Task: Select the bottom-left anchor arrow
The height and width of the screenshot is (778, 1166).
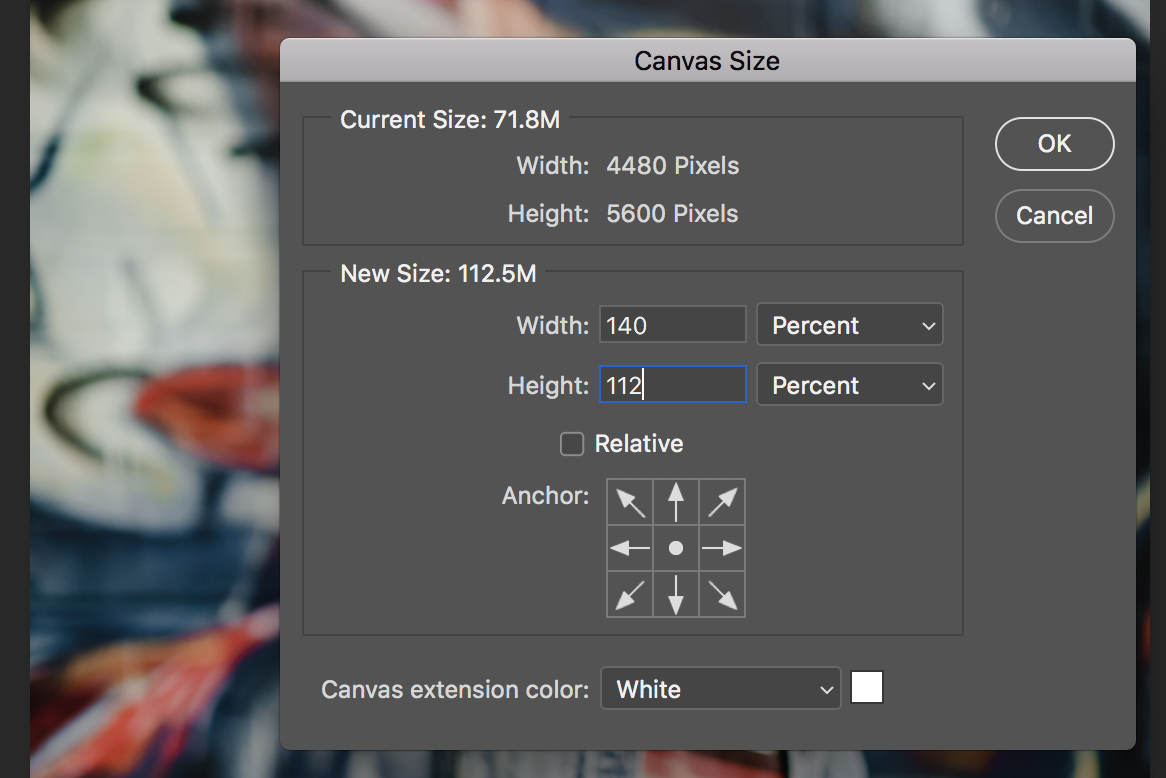Action: tap(629, 594)
